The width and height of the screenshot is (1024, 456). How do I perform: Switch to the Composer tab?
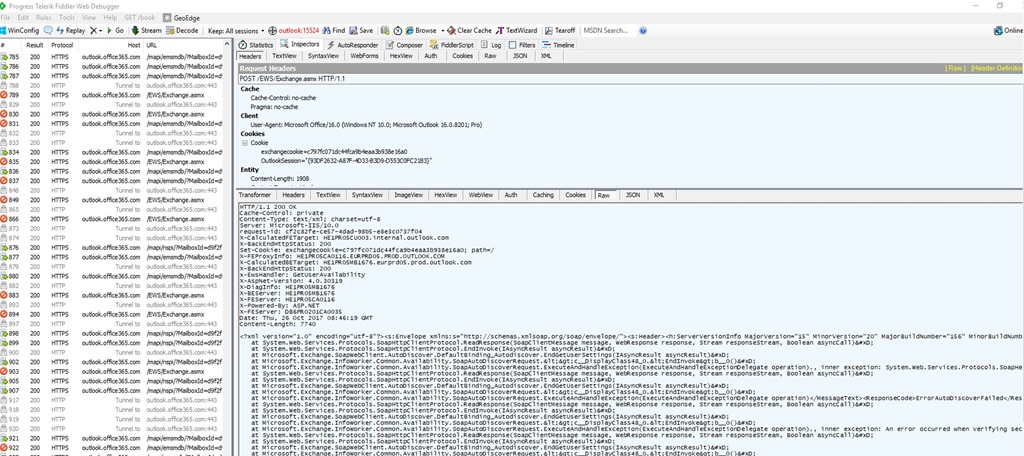404,45
